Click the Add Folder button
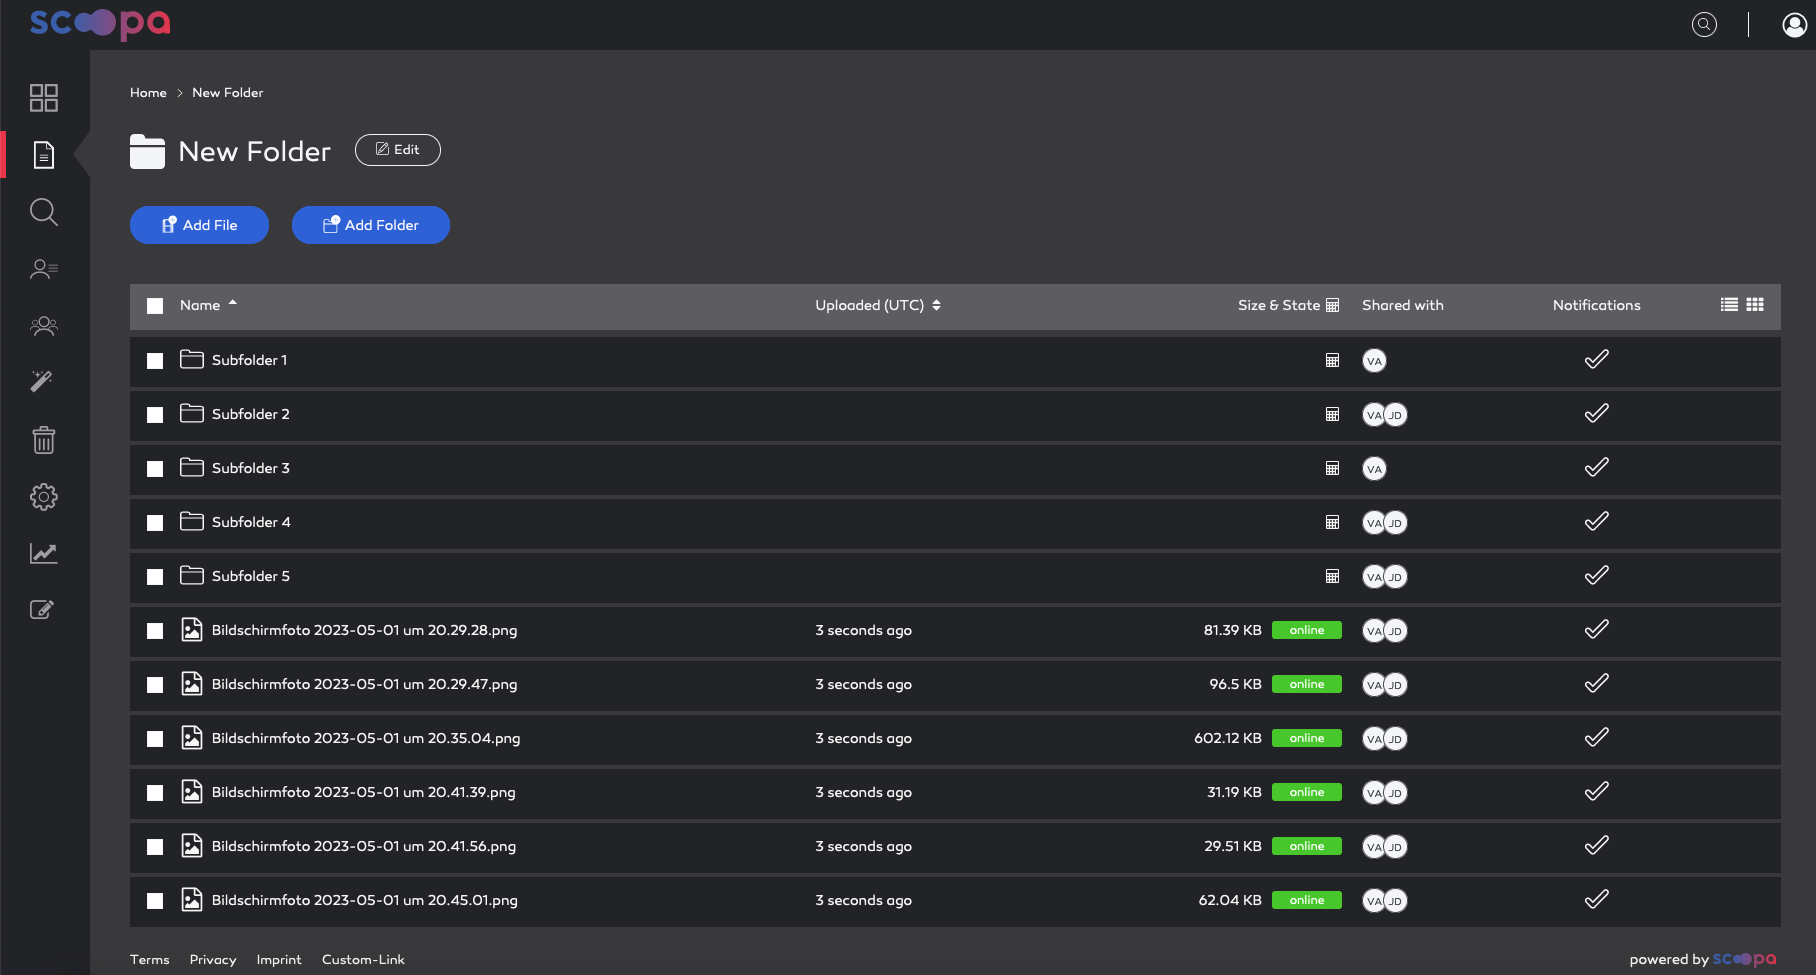 click(371, 225)
